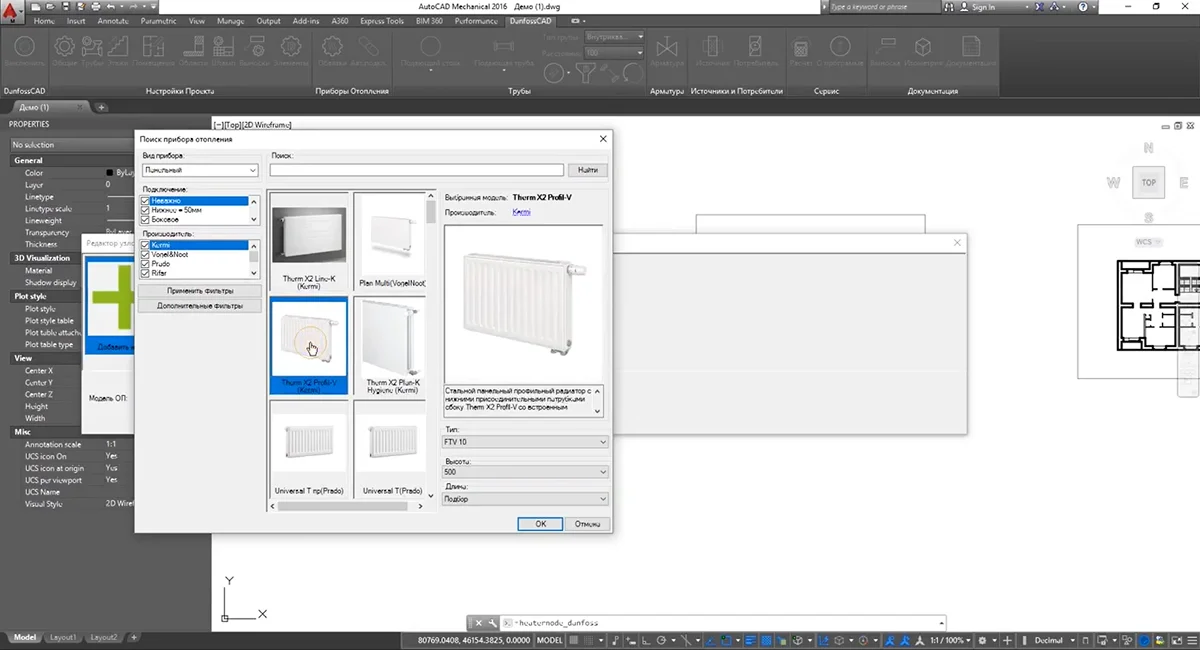Open the Вид прибора dropdown
The image size is (1200, 650).
coord(200,170)
